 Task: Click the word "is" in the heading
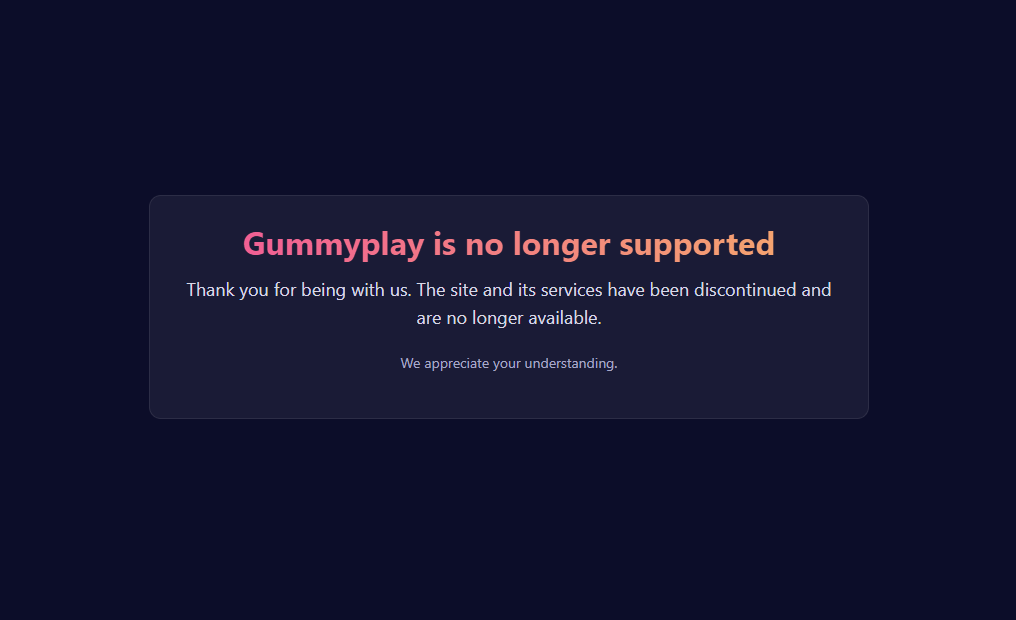pyautogui.click(x=444, y=245)
